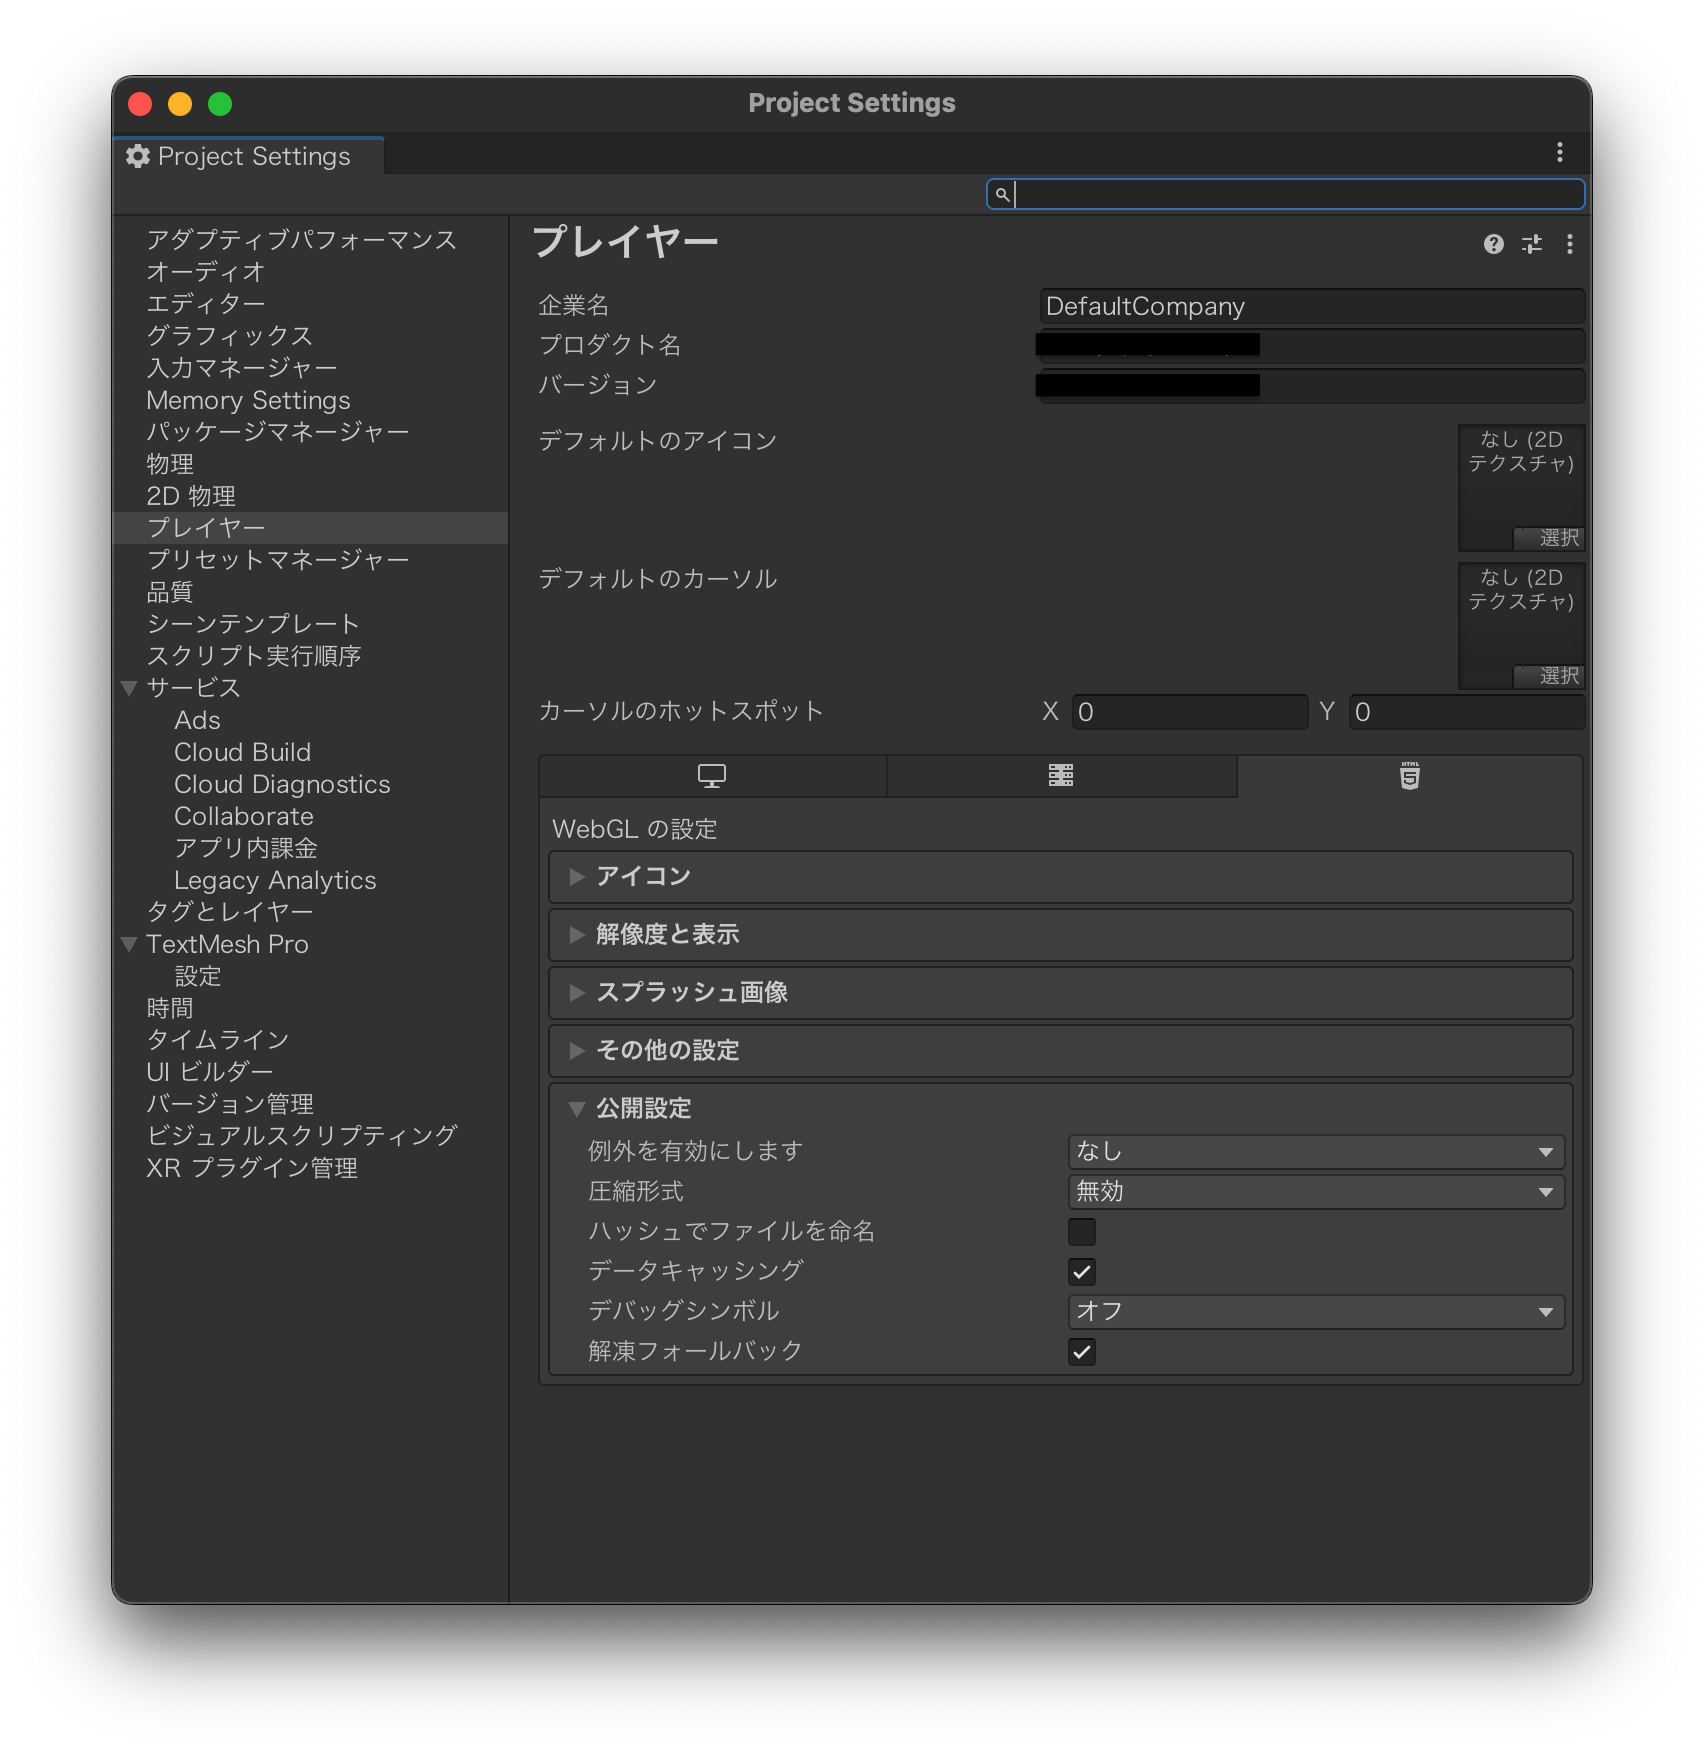The width and height of the screenshot is (1704, 1752).
Task: Click the バージョン input field
Action: (x=1312, y=386)
